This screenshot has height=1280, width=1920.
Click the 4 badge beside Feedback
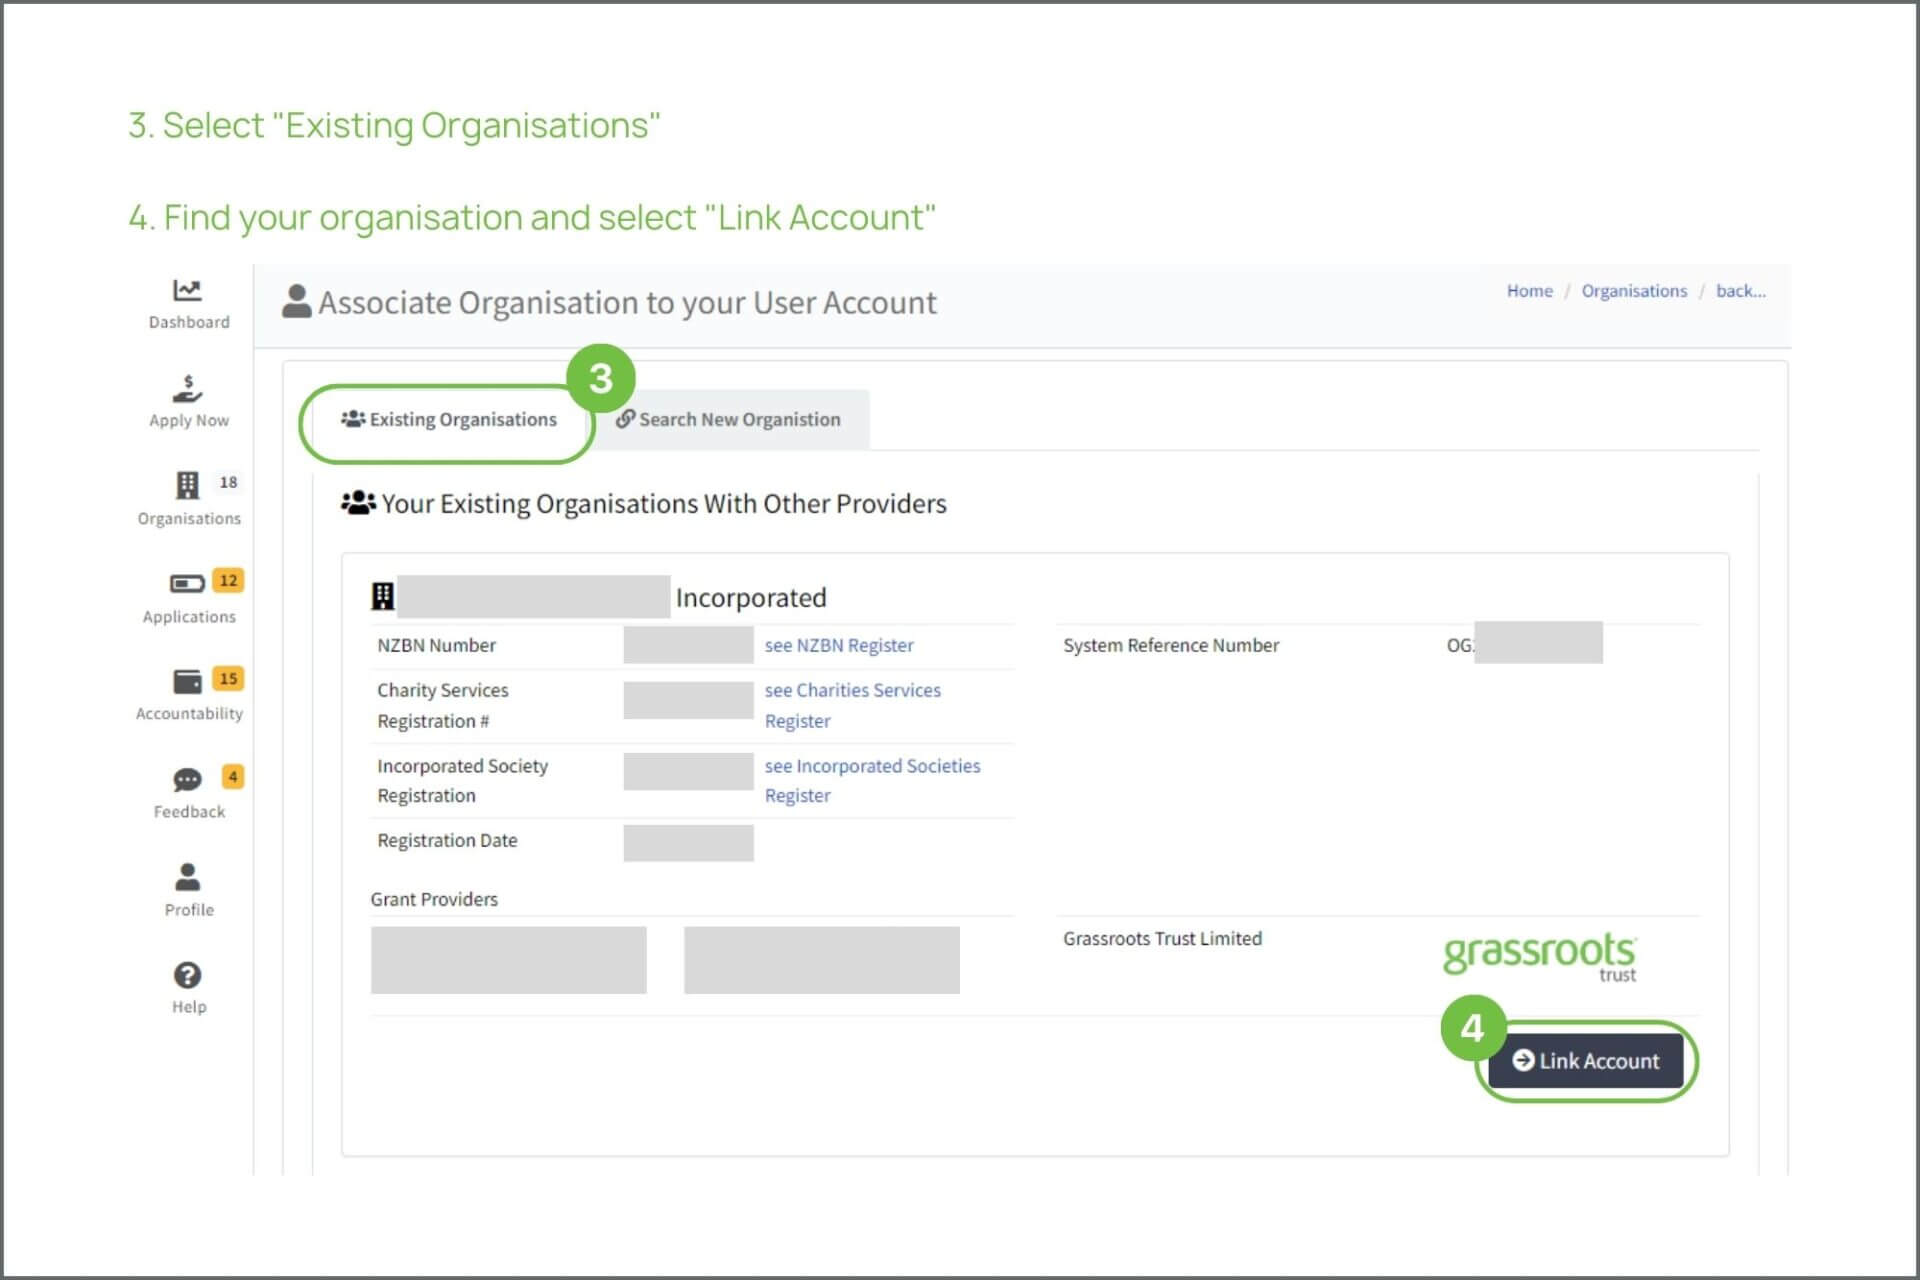[232, 776]
